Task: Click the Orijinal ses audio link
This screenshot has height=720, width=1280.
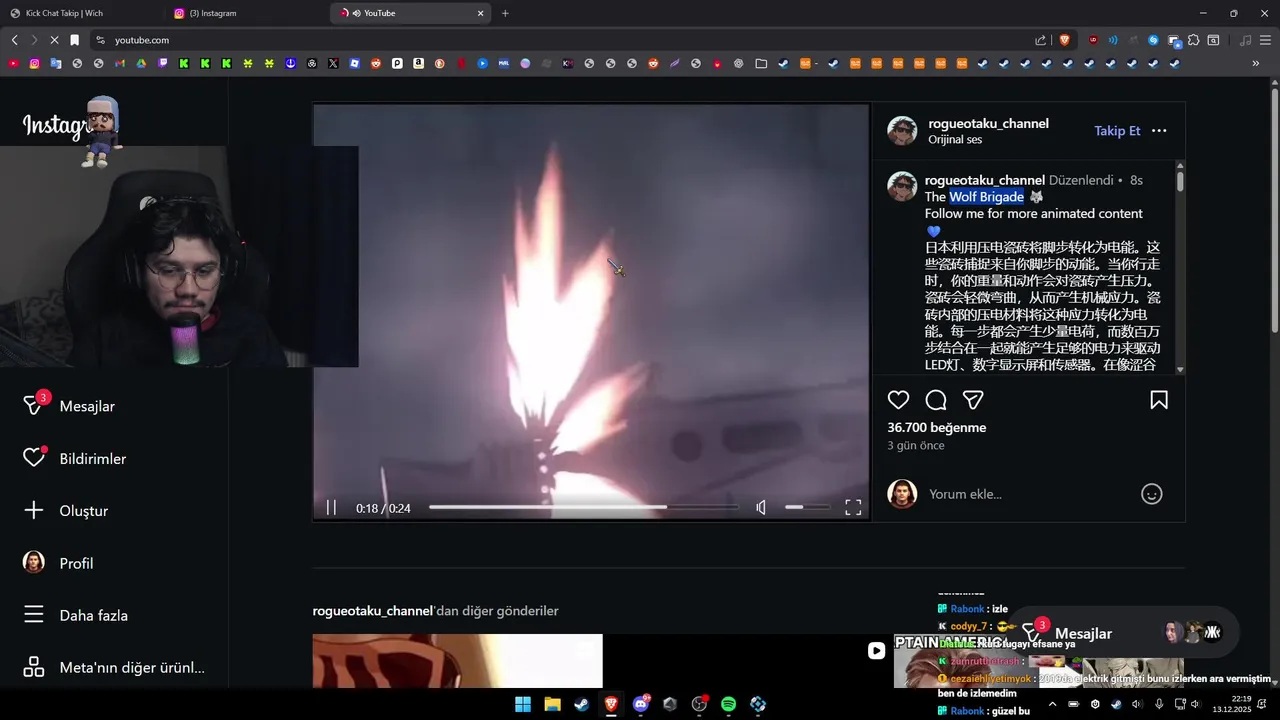Action: tap(955, 140)
